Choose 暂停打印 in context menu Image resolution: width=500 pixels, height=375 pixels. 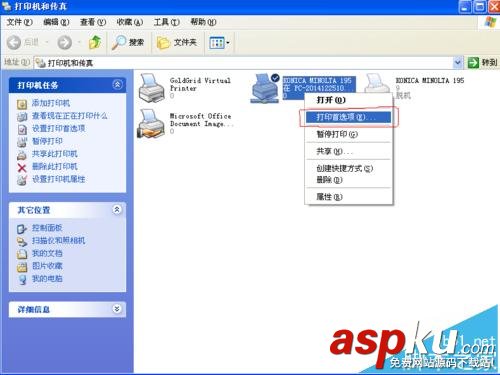pos(348,134)
